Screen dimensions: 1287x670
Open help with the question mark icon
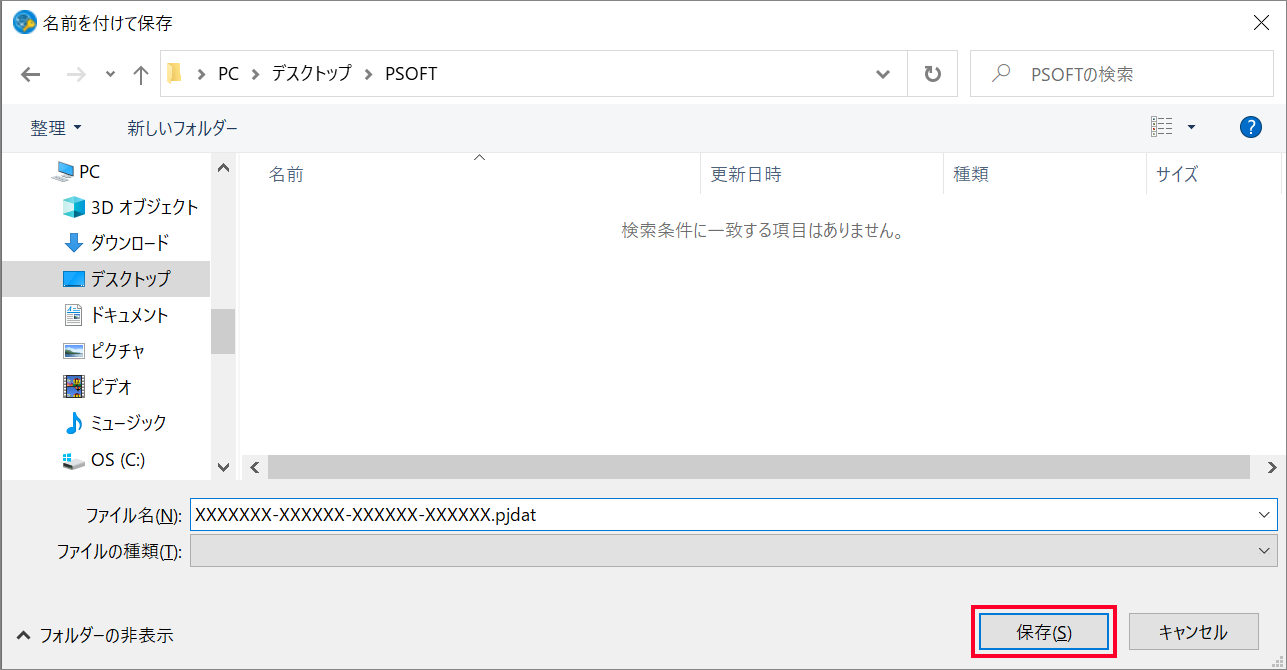[x=1250, y=127]
